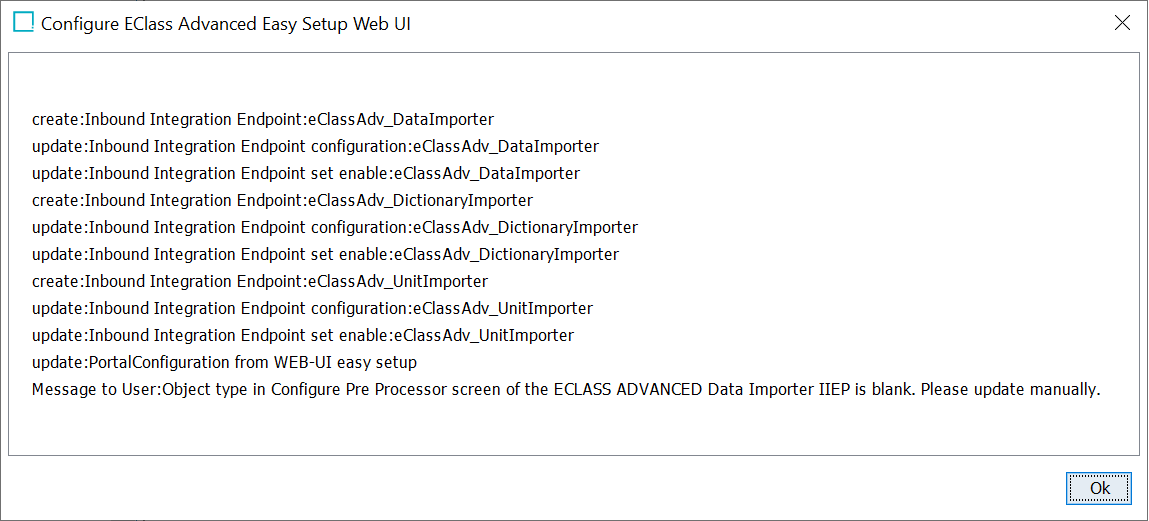Click the teal window icon in title bar
Viewport: 1149px width, 521px height.
pyautogui.click(x=24, y=23)
